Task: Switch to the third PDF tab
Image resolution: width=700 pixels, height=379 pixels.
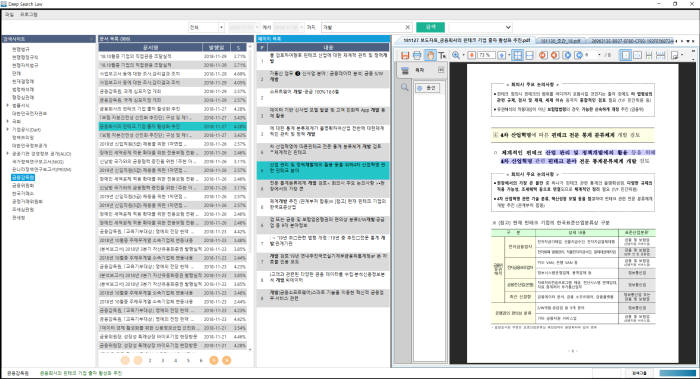Action: (x=632, y=41)
